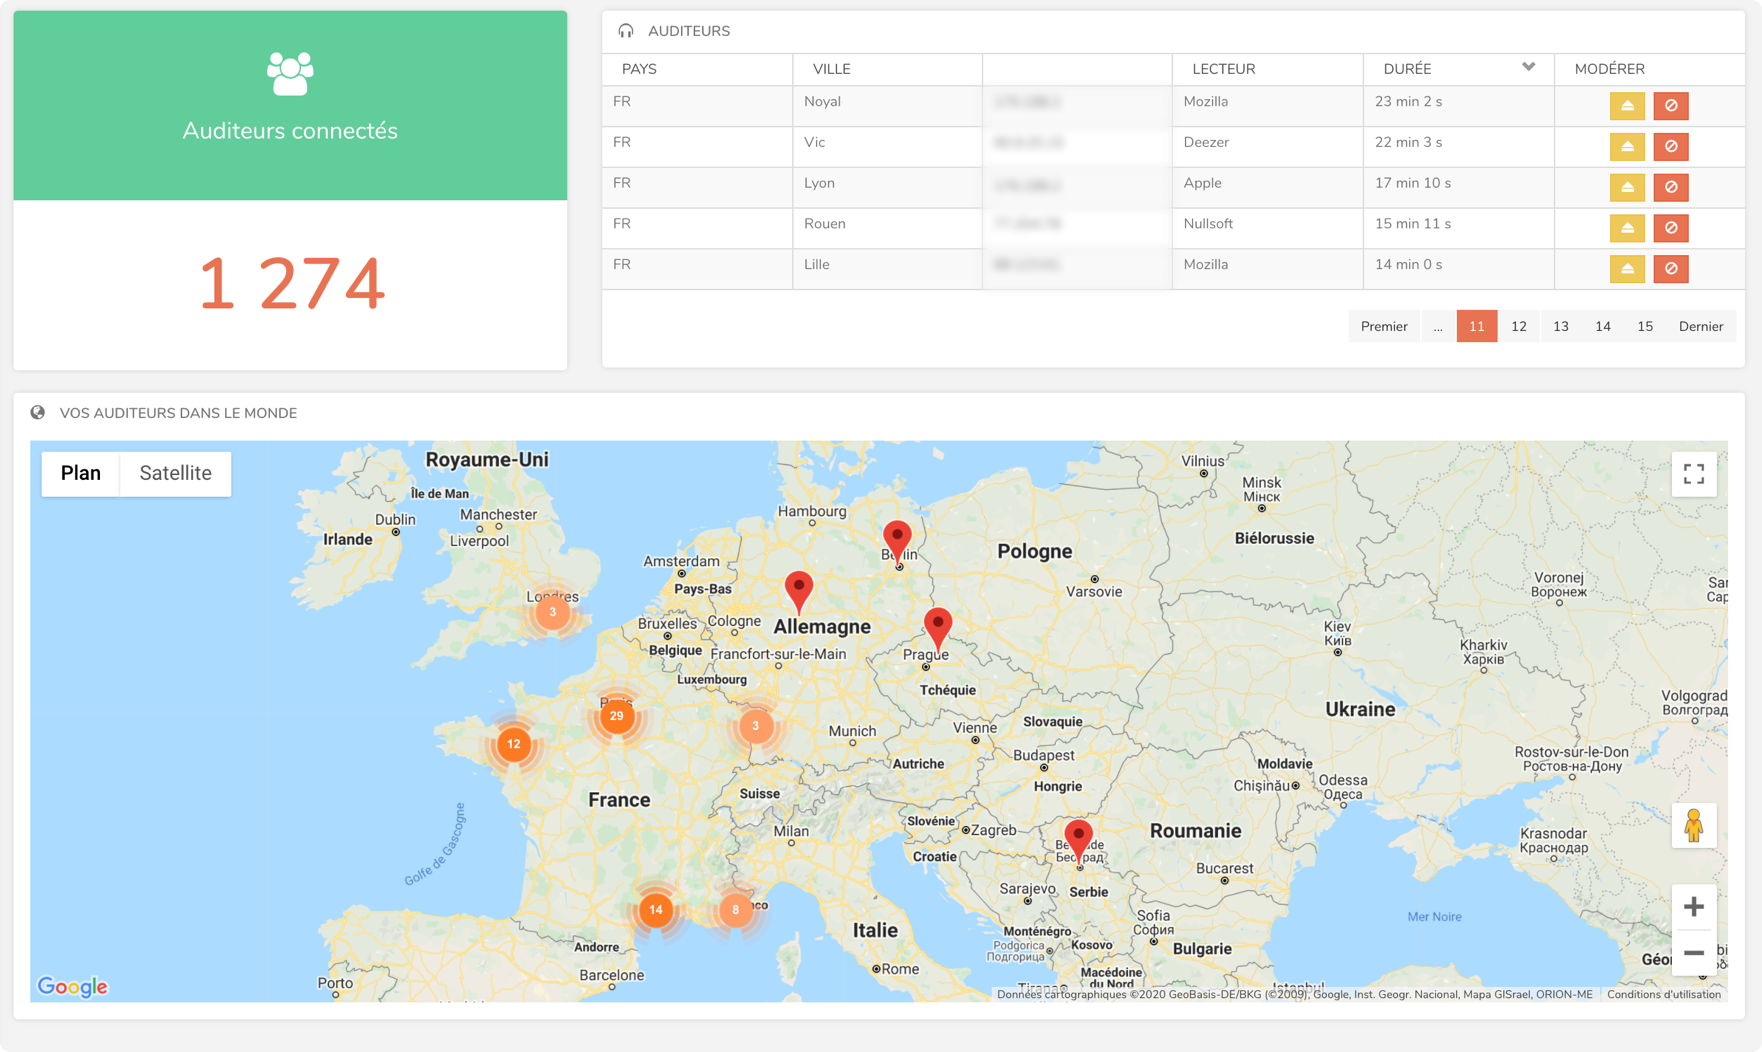Open the cluster of 8 listeners near Monaco
This screenshot has width=1762, height=1052.
pyautogui.click(x=736, y=910)
